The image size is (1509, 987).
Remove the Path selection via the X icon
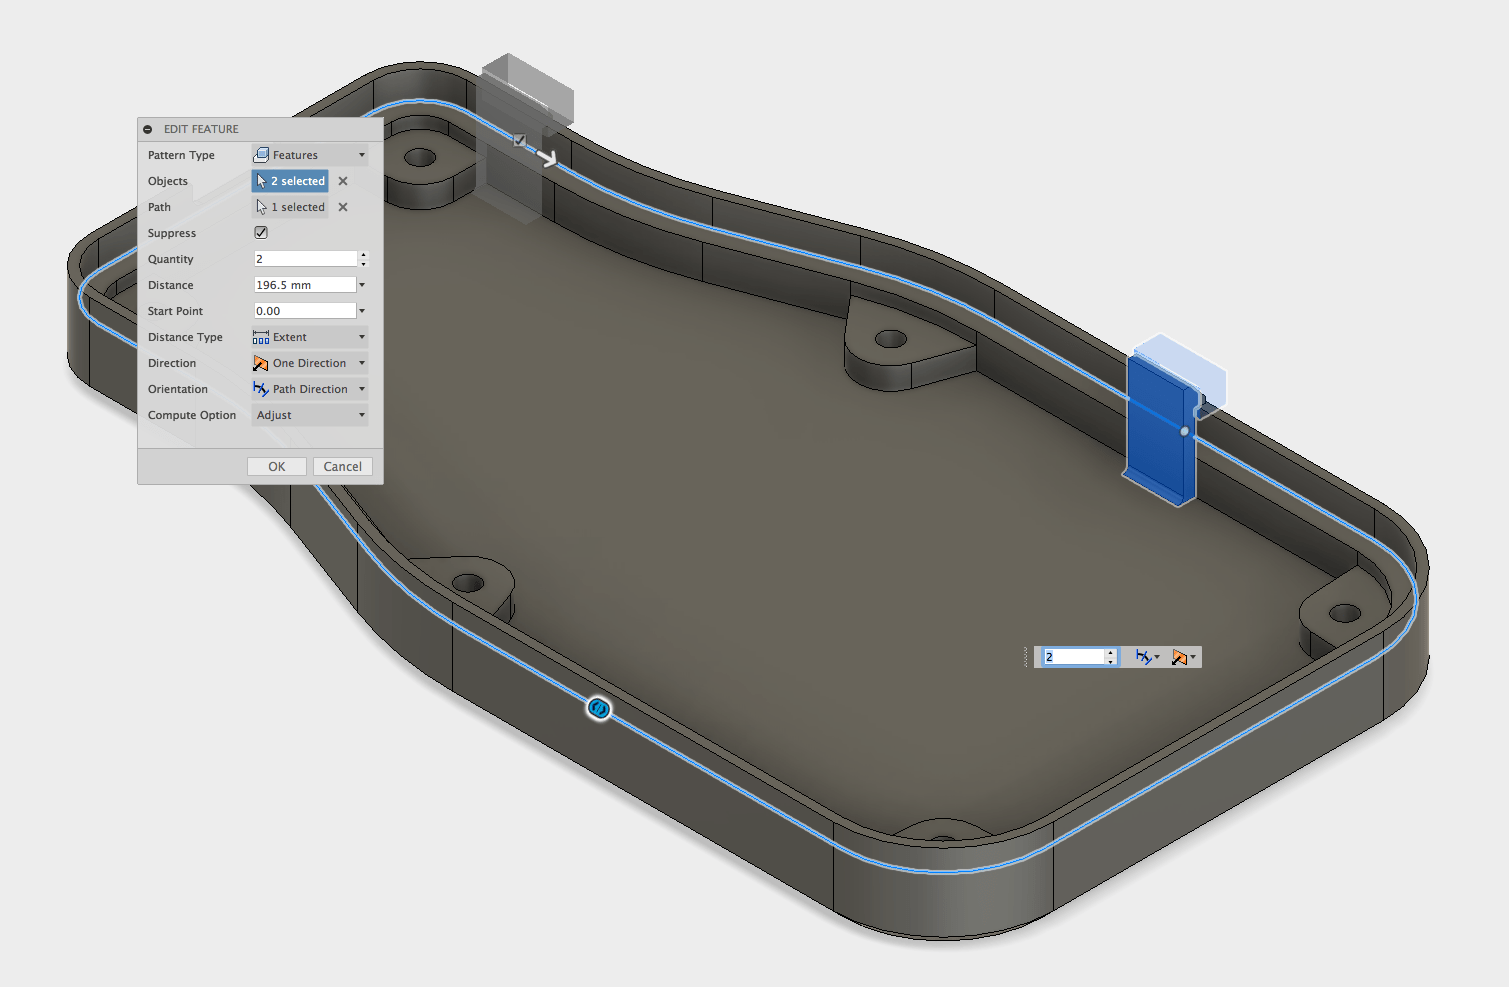point(342,207)
